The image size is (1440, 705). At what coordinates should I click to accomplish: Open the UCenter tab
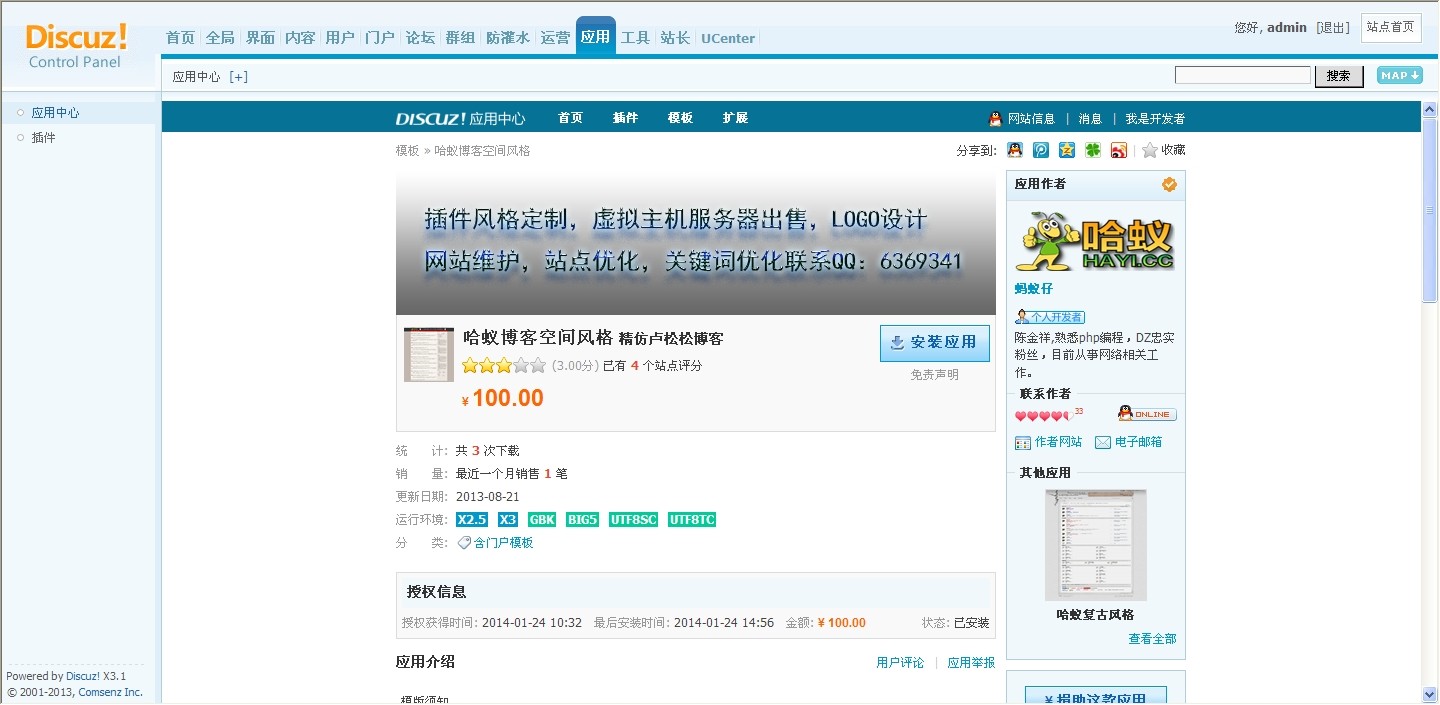728,38
